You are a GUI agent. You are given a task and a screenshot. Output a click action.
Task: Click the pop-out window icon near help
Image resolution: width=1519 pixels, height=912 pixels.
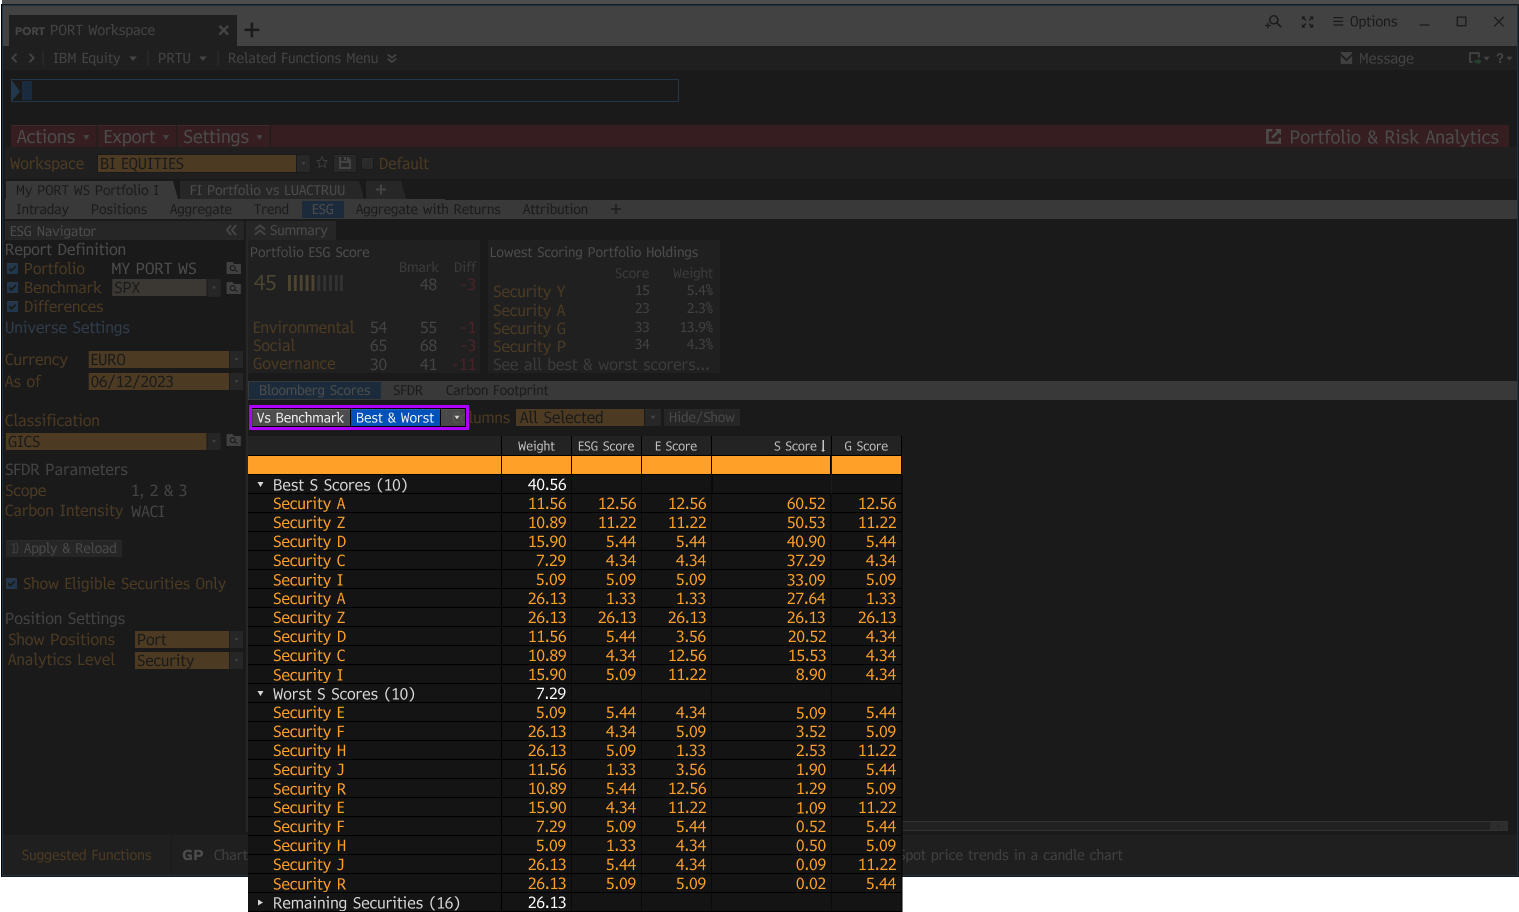(x=1476, y=58)
